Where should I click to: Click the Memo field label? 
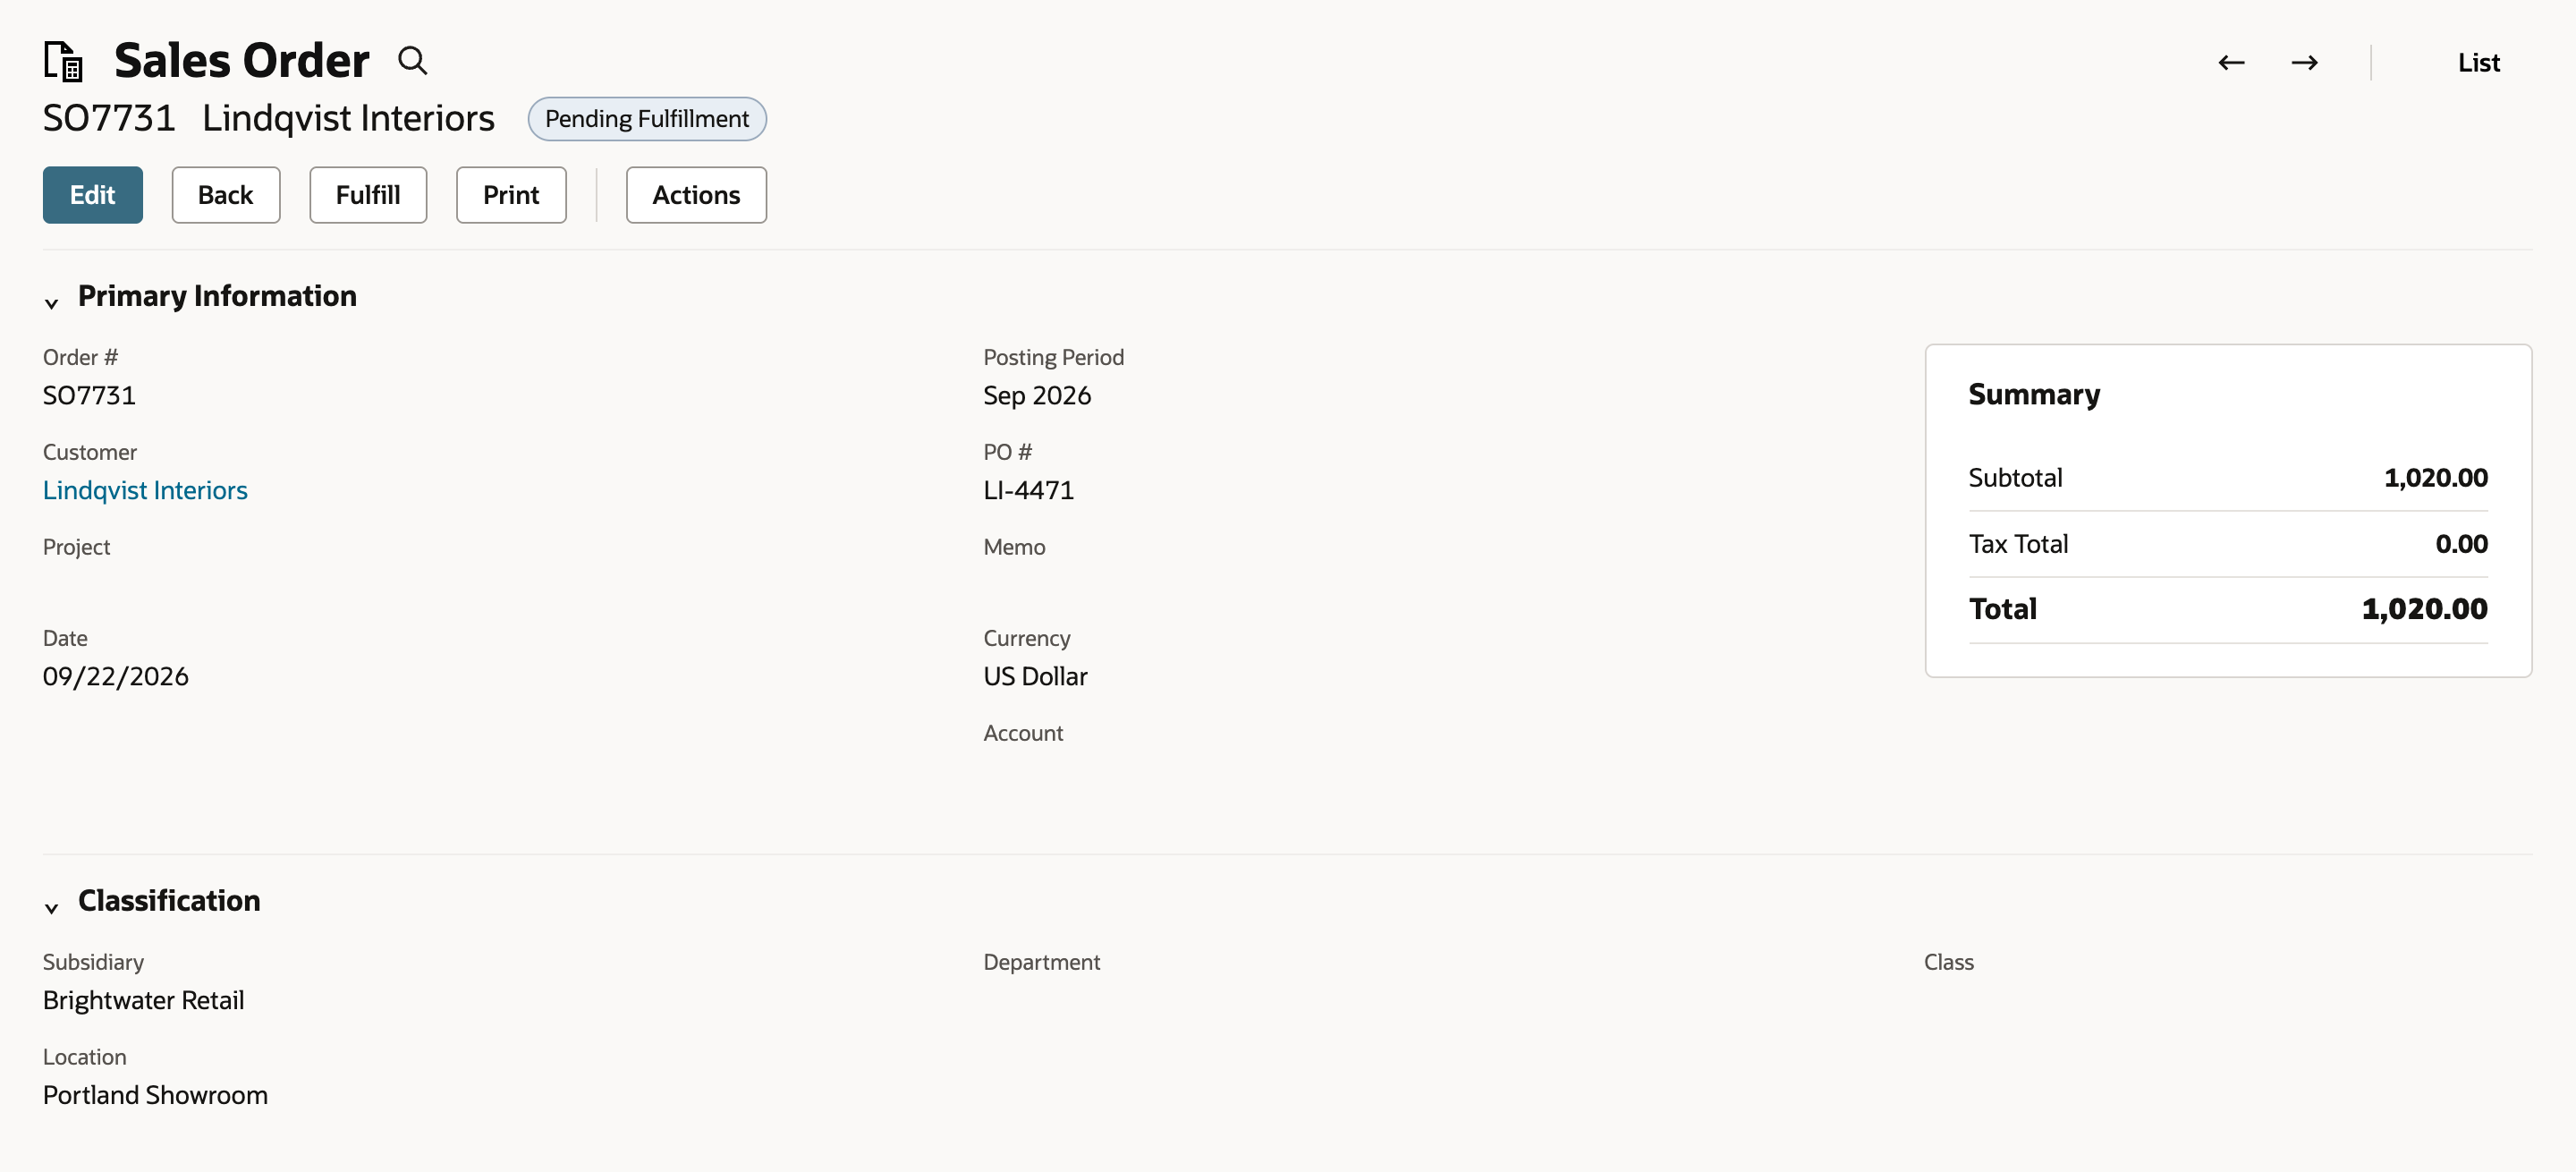tap(1014, 547)
